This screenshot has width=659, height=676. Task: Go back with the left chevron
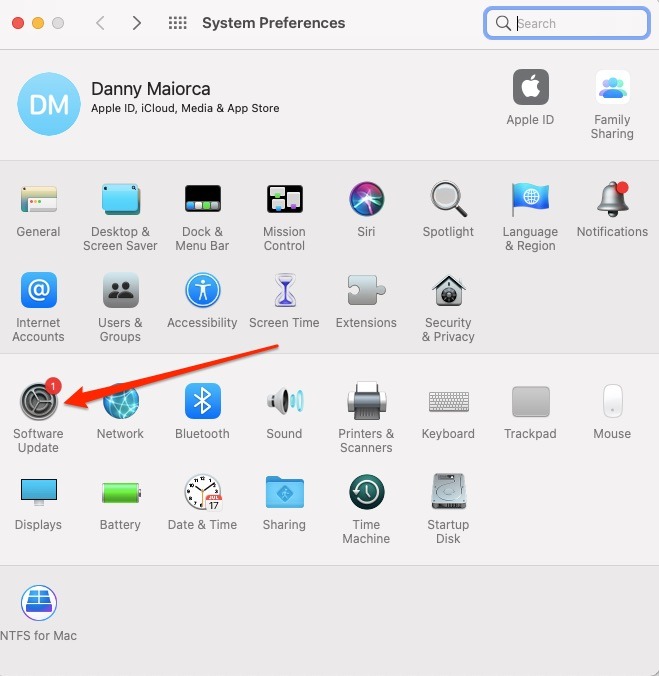100,23
